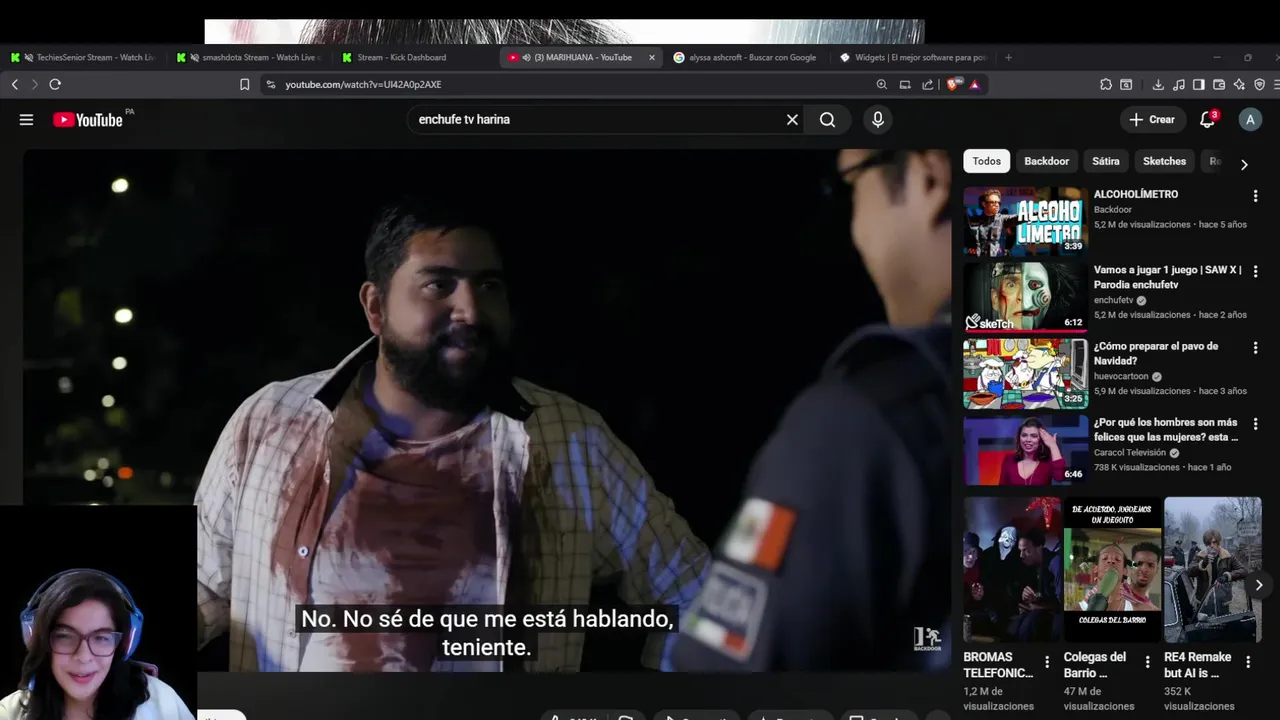Open the Leo AI sparkle icon
Screen dimensions: 1280x720
coord(1239,85)
